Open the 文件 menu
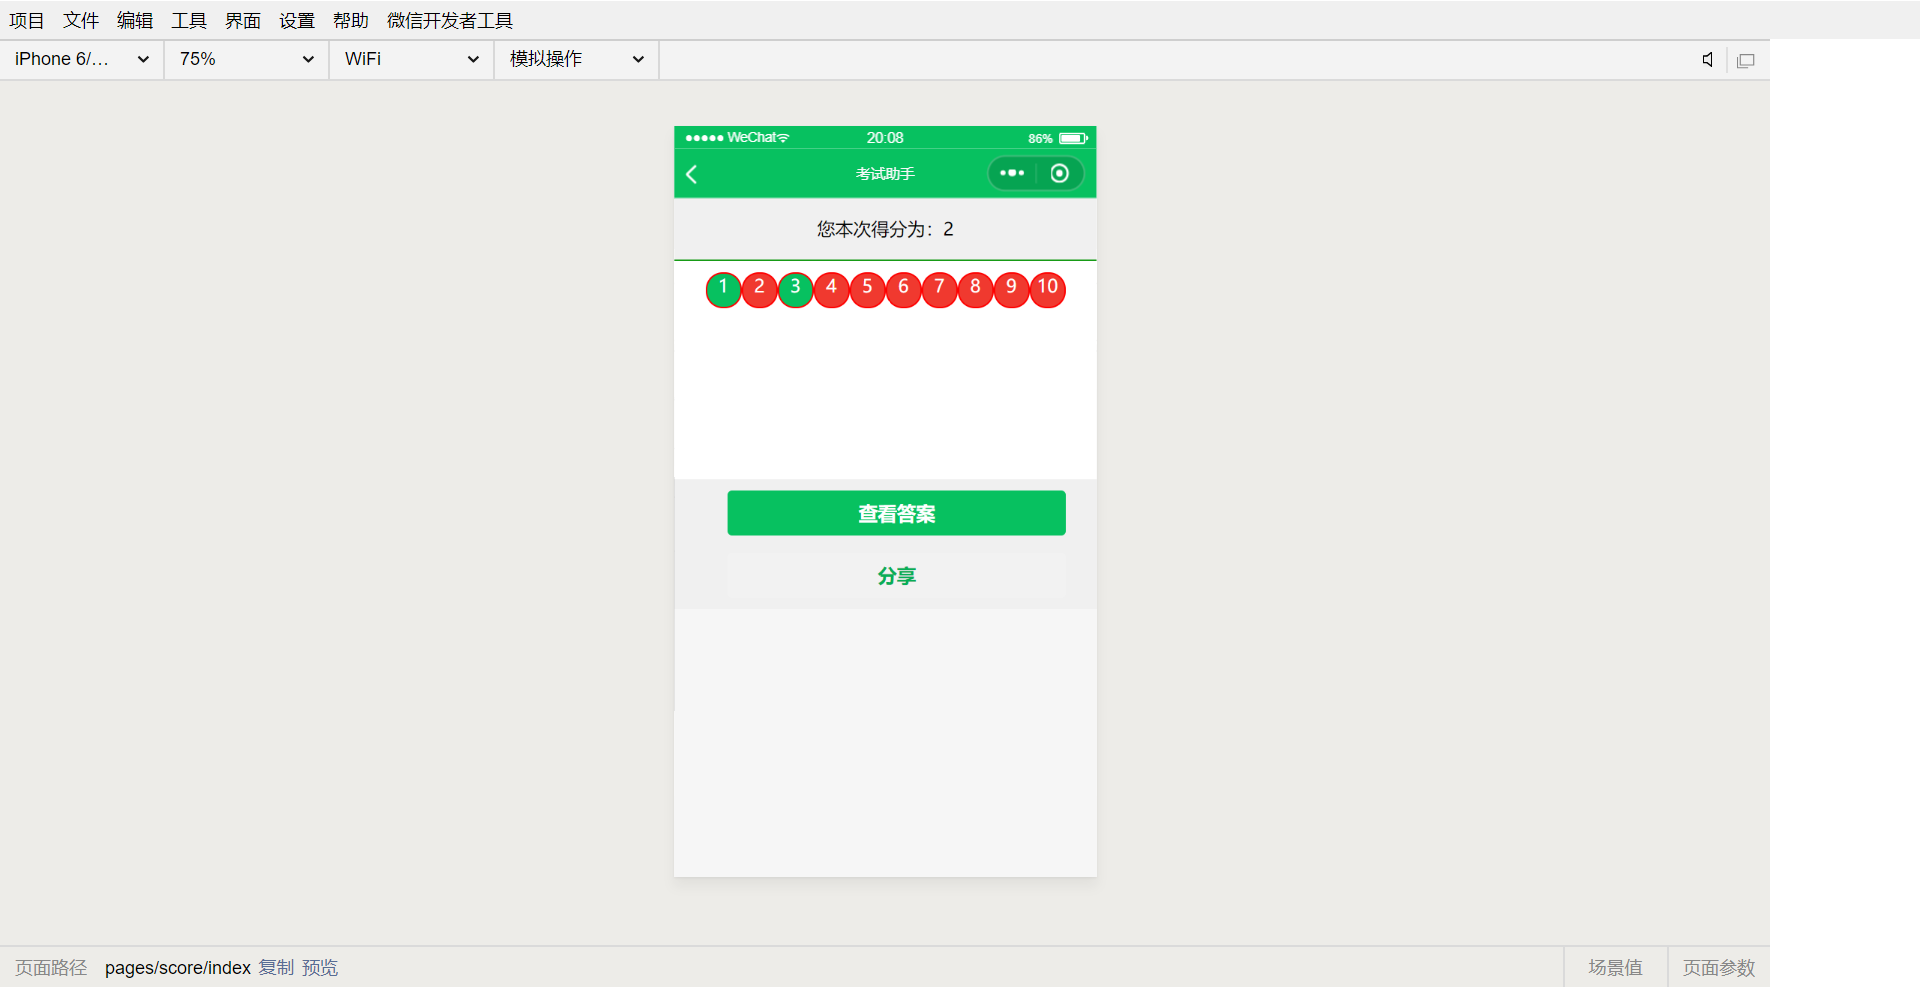The height and width of the screenshot is (987, 1920). tap(81, 20)
